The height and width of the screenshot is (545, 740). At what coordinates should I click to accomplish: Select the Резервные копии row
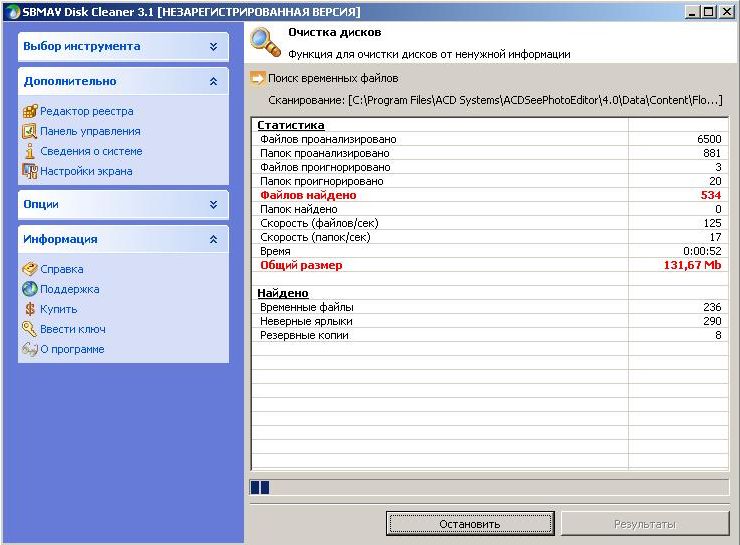[490, 335]
